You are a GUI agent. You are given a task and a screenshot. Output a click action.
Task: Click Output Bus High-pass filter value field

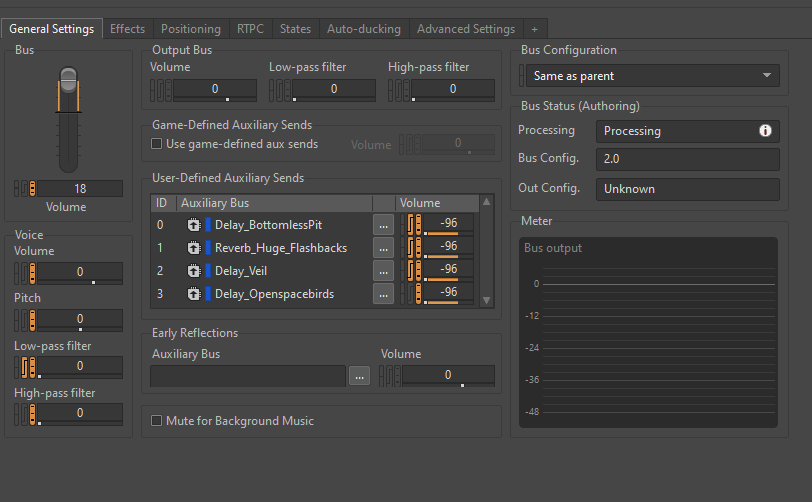pos(453,89)
